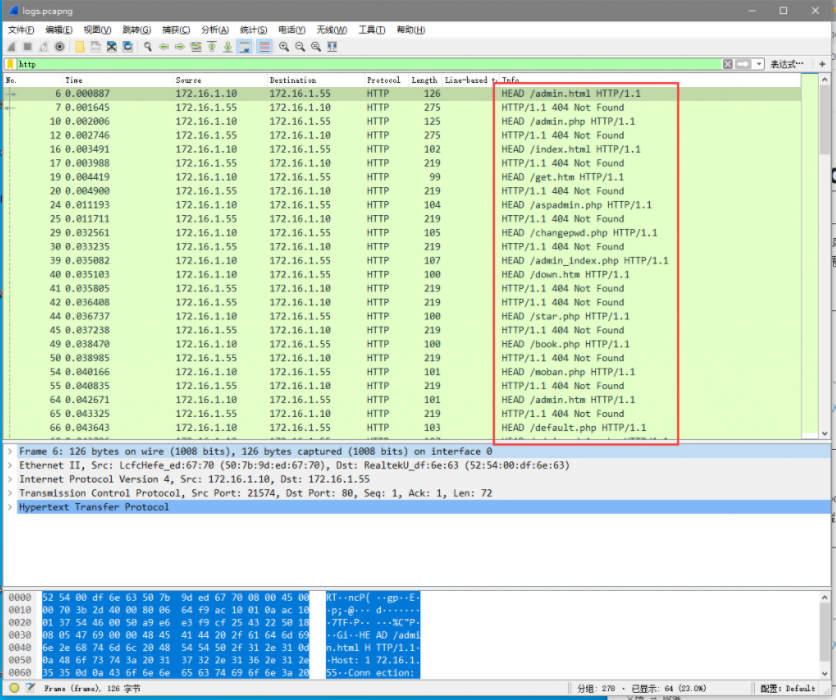This screenshot has height=700, width=836.
Task: Reset packet text to normal size
Action: 316,47
